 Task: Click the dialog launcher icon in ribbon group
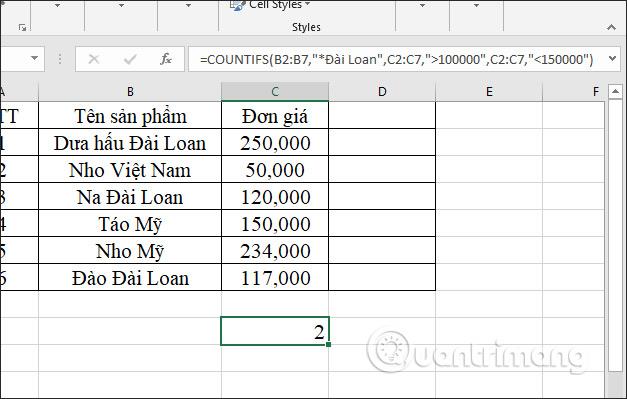[22, 27]
